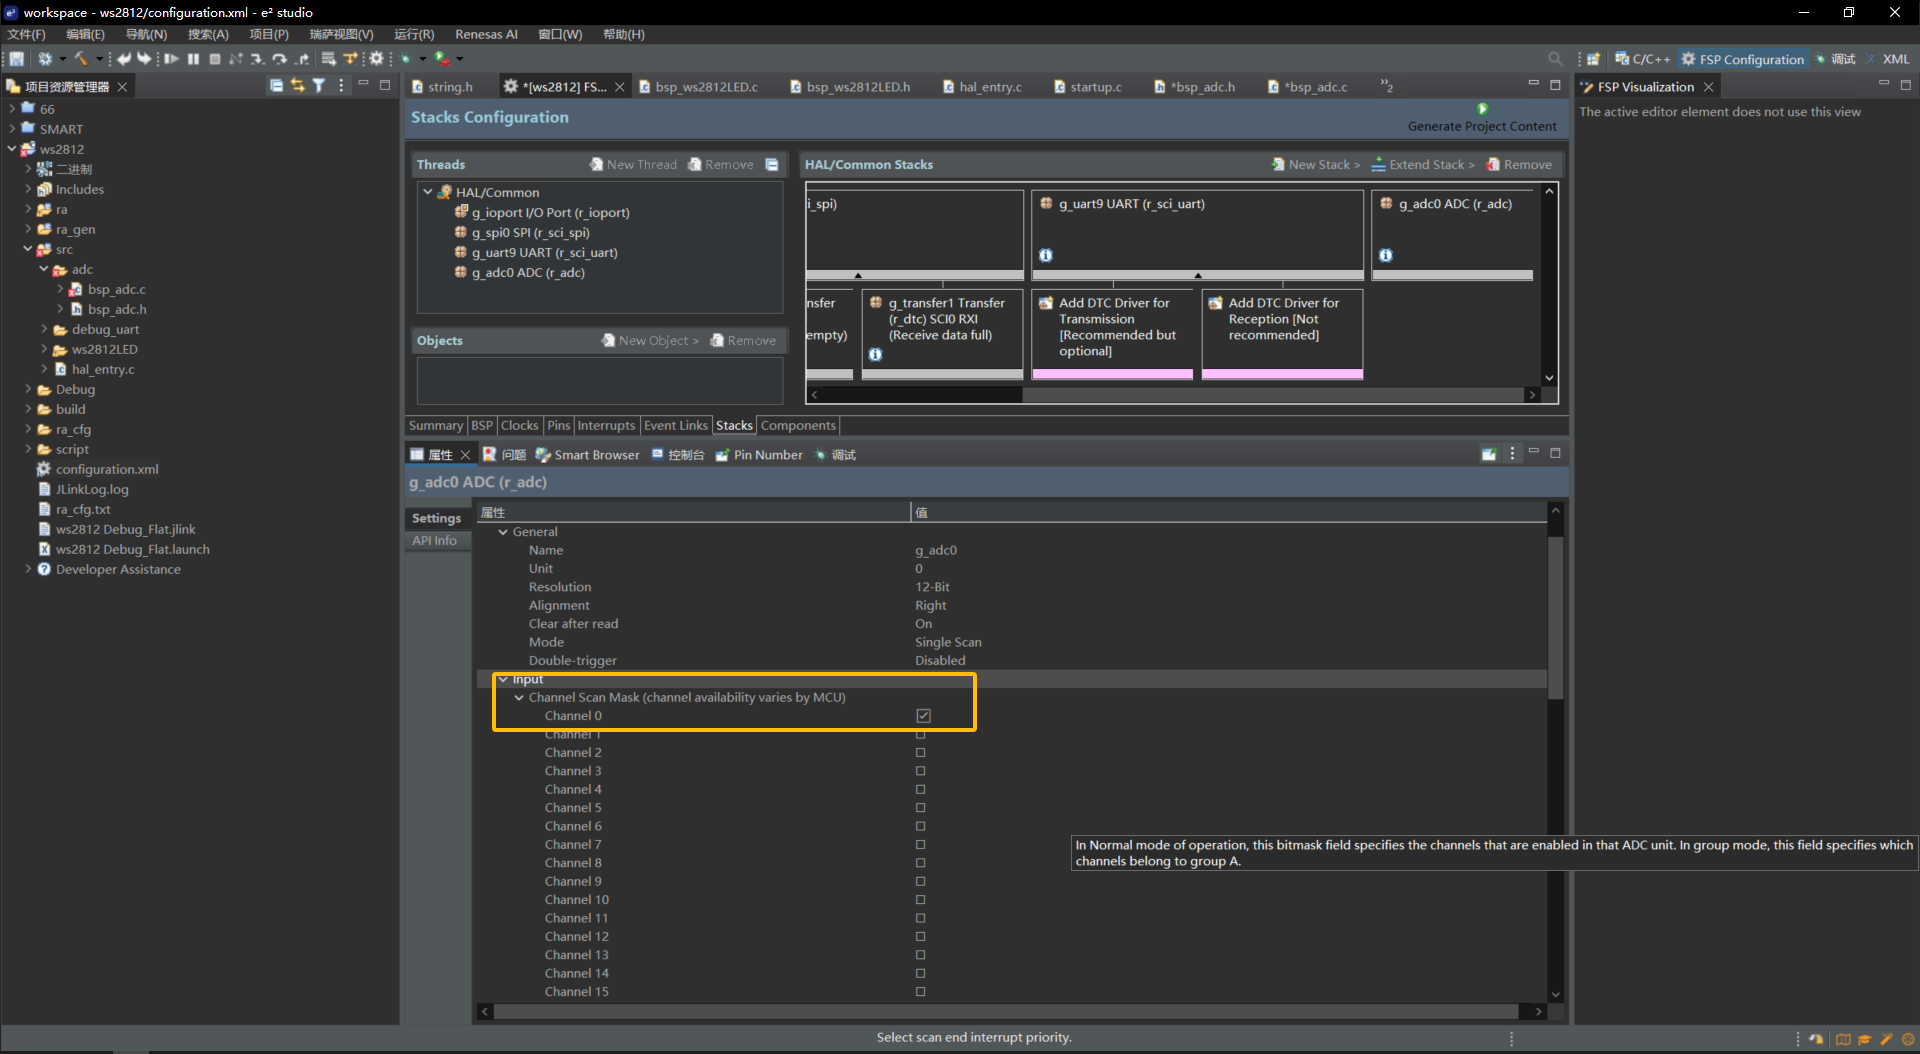1920x1054 pixels.
Task: Click info icon on g_transfer1 Transfer block
Action: click(876, 354)
